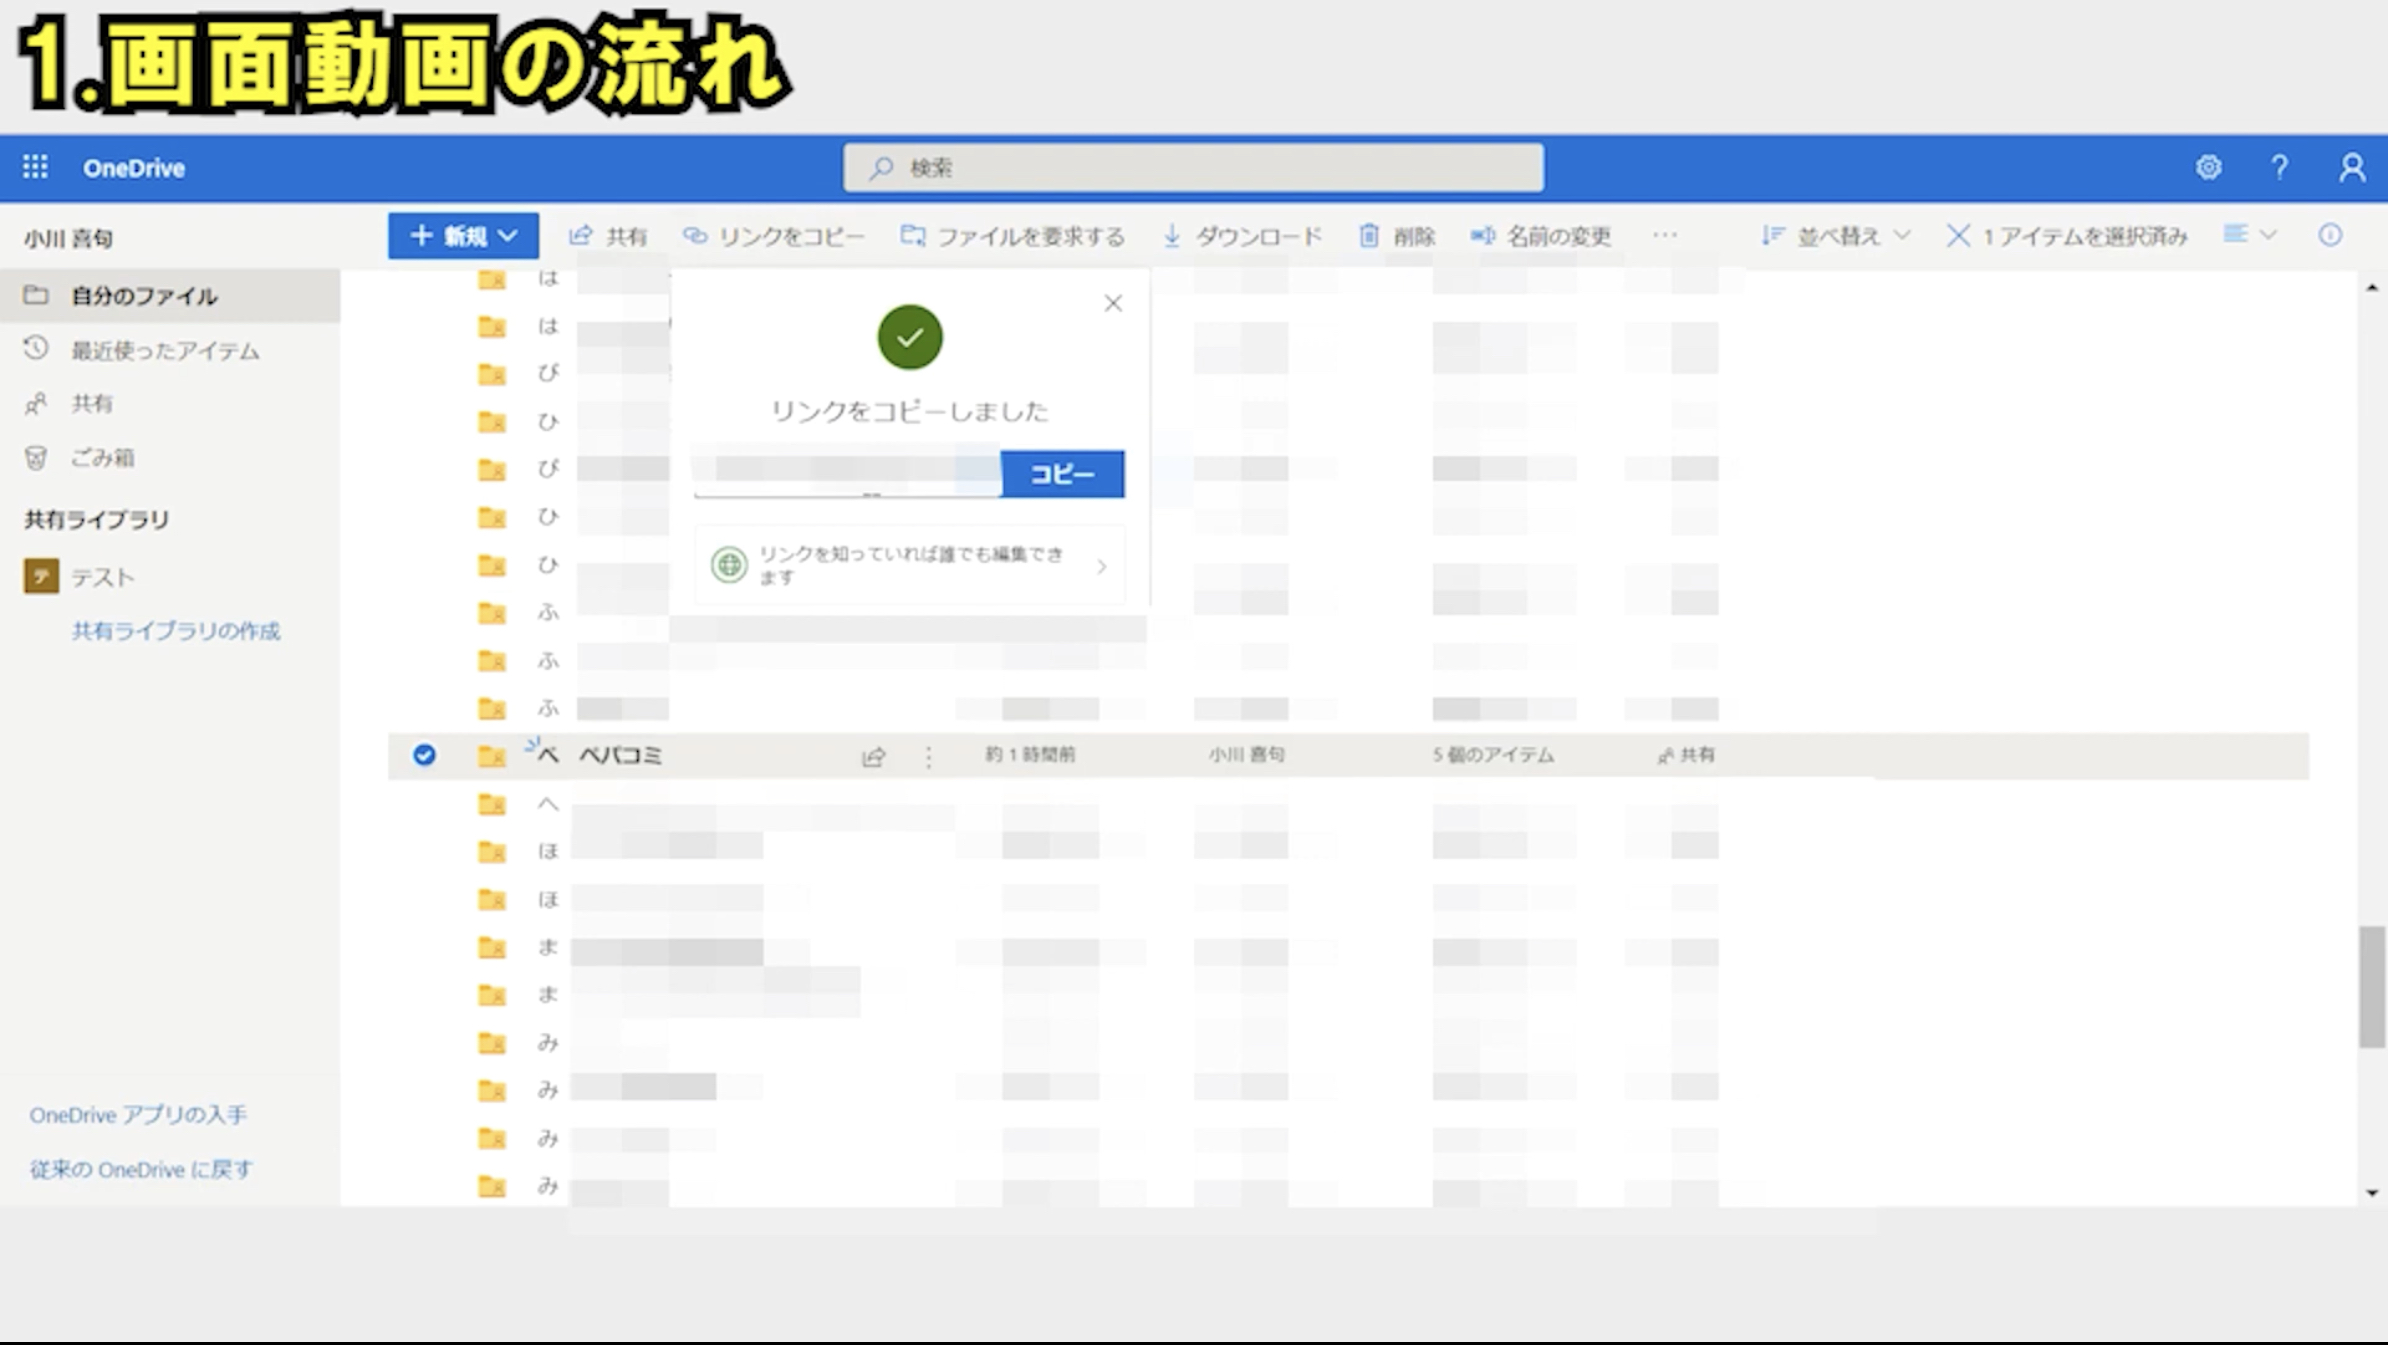This screenshot has width=2388, height=1345.
Task: Expand the 新規 dropdown button
Action: tap(463, 236)
